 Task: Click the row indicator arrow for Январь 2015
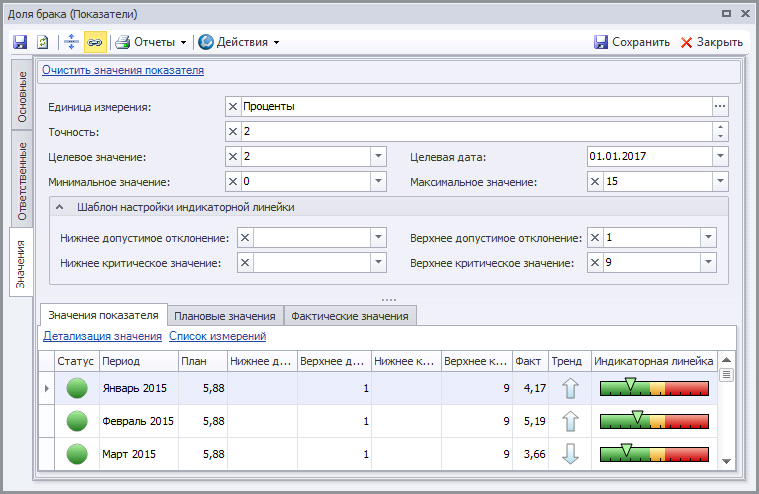(46, 388)
